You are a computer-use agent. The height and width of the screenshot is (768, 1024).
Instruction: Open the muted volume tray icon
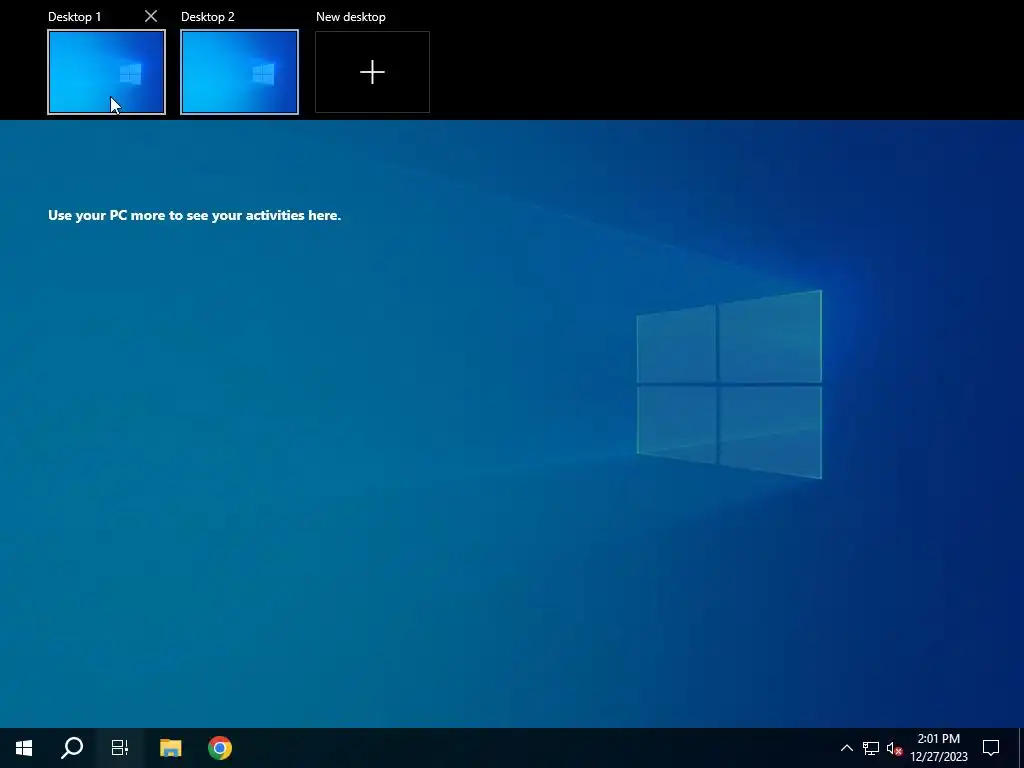tap(894, 748)
